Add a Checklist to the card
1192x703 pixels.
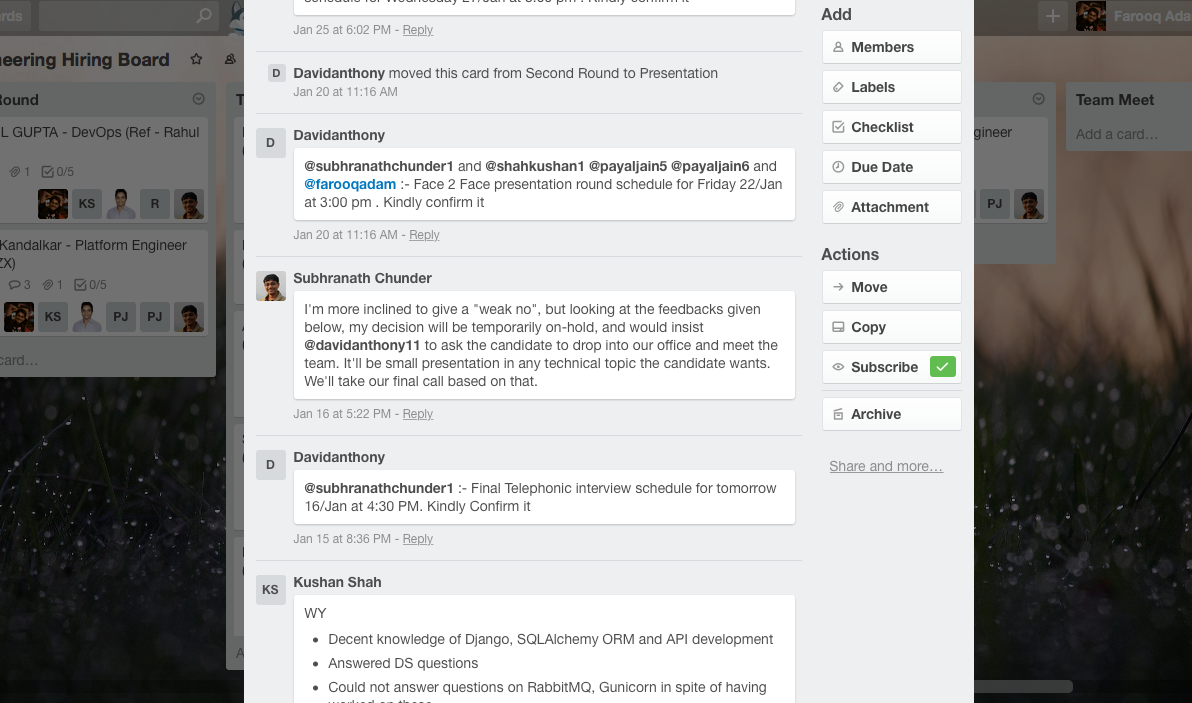[x=891, y=127]
